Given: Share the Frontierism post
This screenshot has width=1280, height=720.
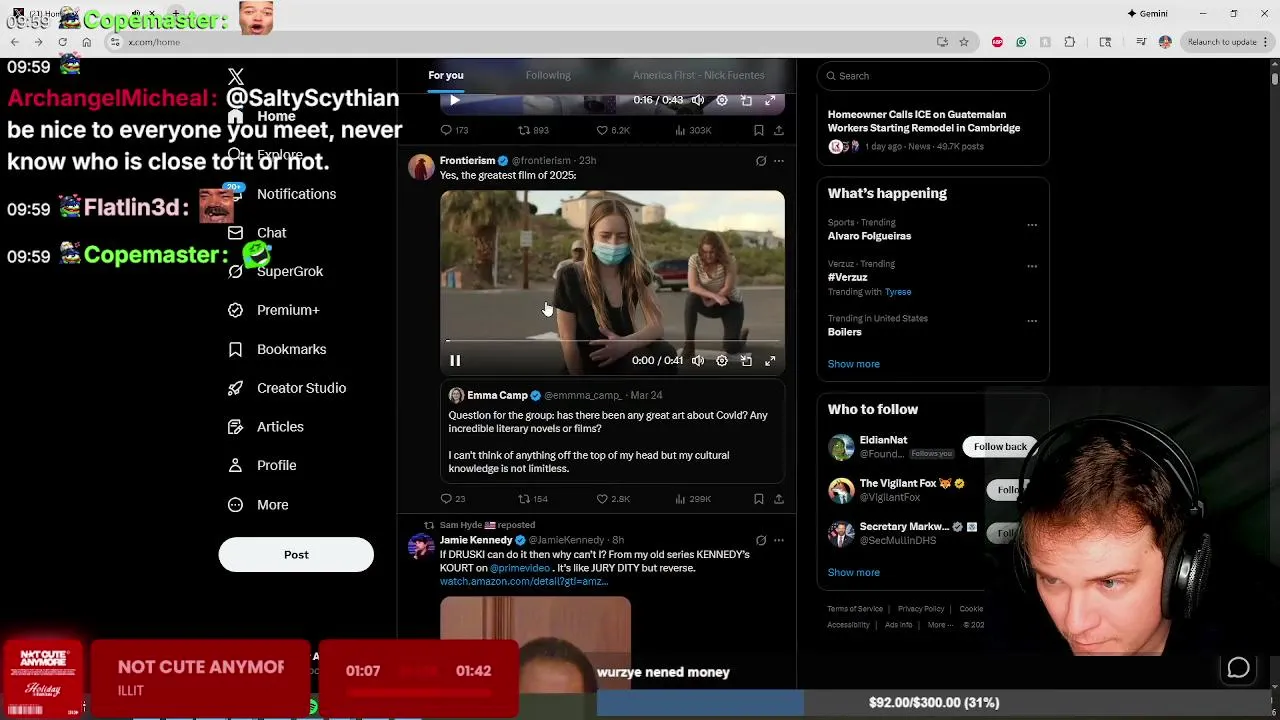Looking at the screenshot, I should [x=779, y=499].
